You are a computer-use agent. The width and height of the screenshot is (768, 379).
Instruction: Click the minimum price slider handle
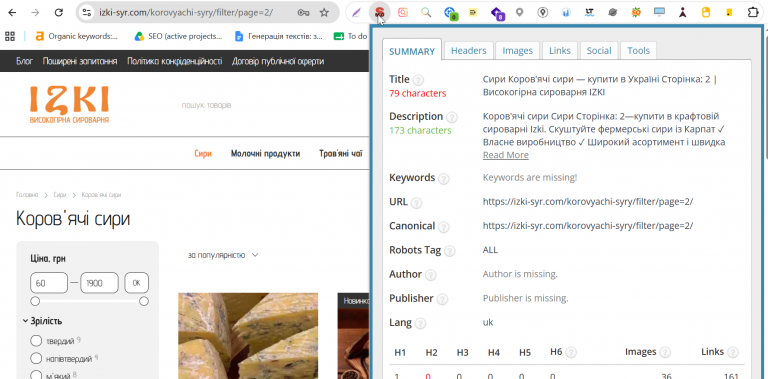[x=35, y=301]
